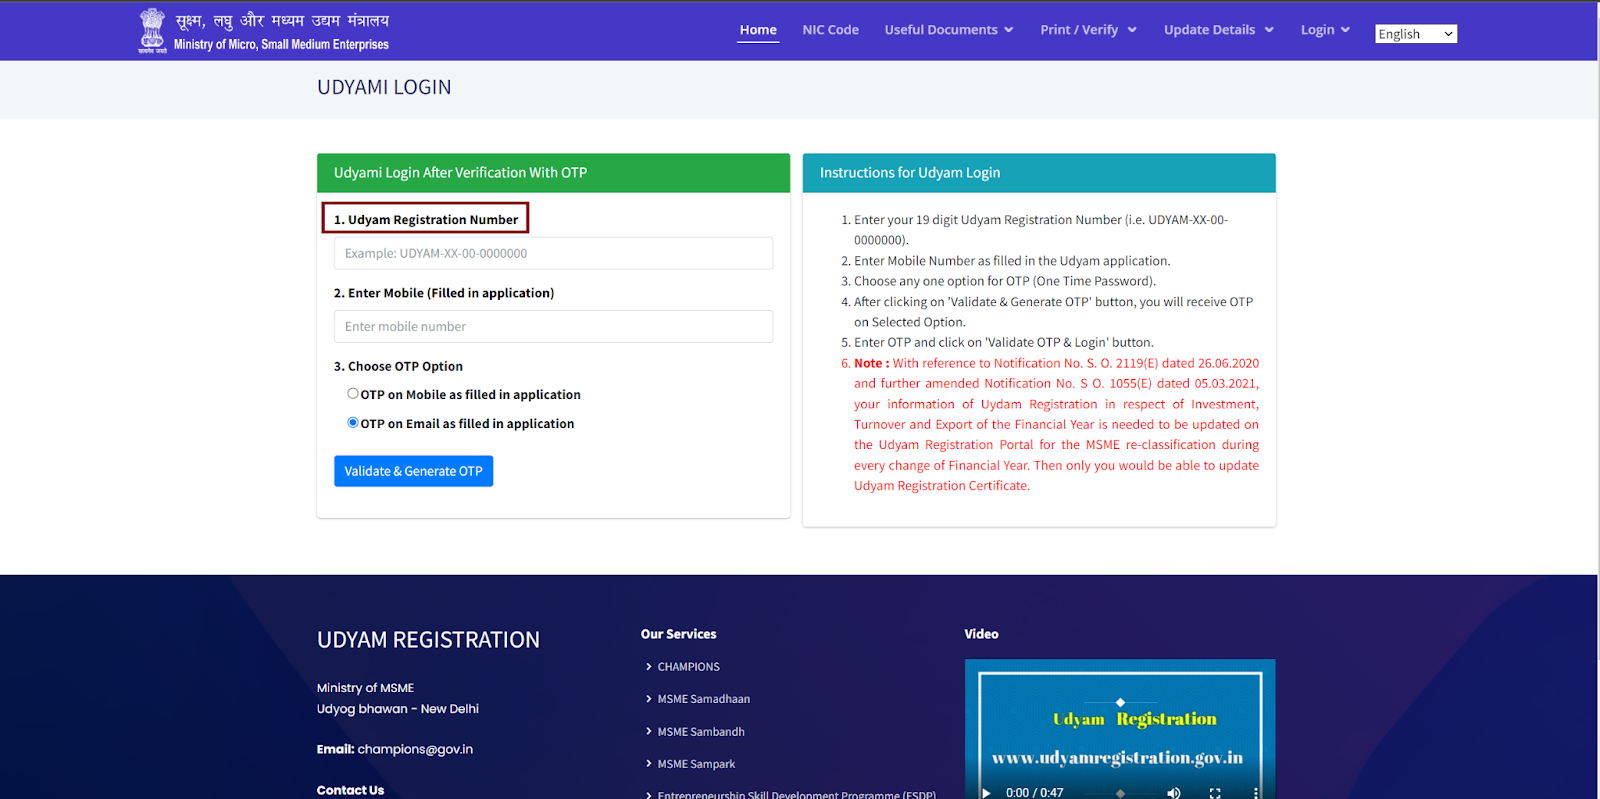1600x799 pixels.
Task: Click Validate & Generate OTP button
Action: click(413, 471)
